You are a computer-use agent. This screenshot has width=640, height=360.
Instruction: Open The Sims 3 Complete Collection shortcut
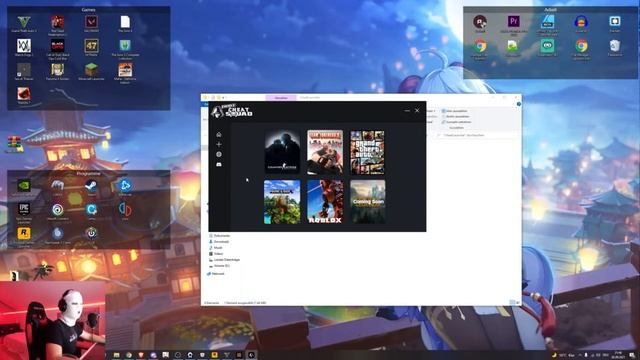click(125, 48)
